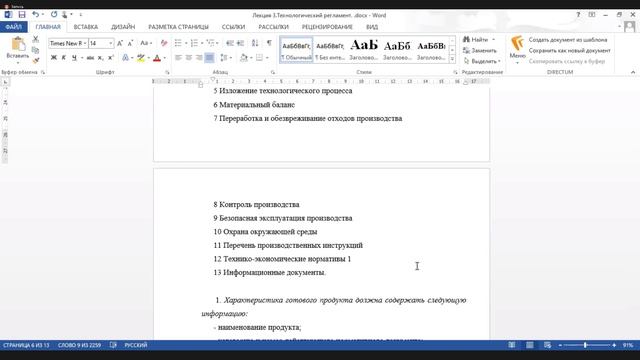Image resolution: width=640 pixels, height=360 pixels.
Task: Select the Без интервала style
Action: pos(330,49)
